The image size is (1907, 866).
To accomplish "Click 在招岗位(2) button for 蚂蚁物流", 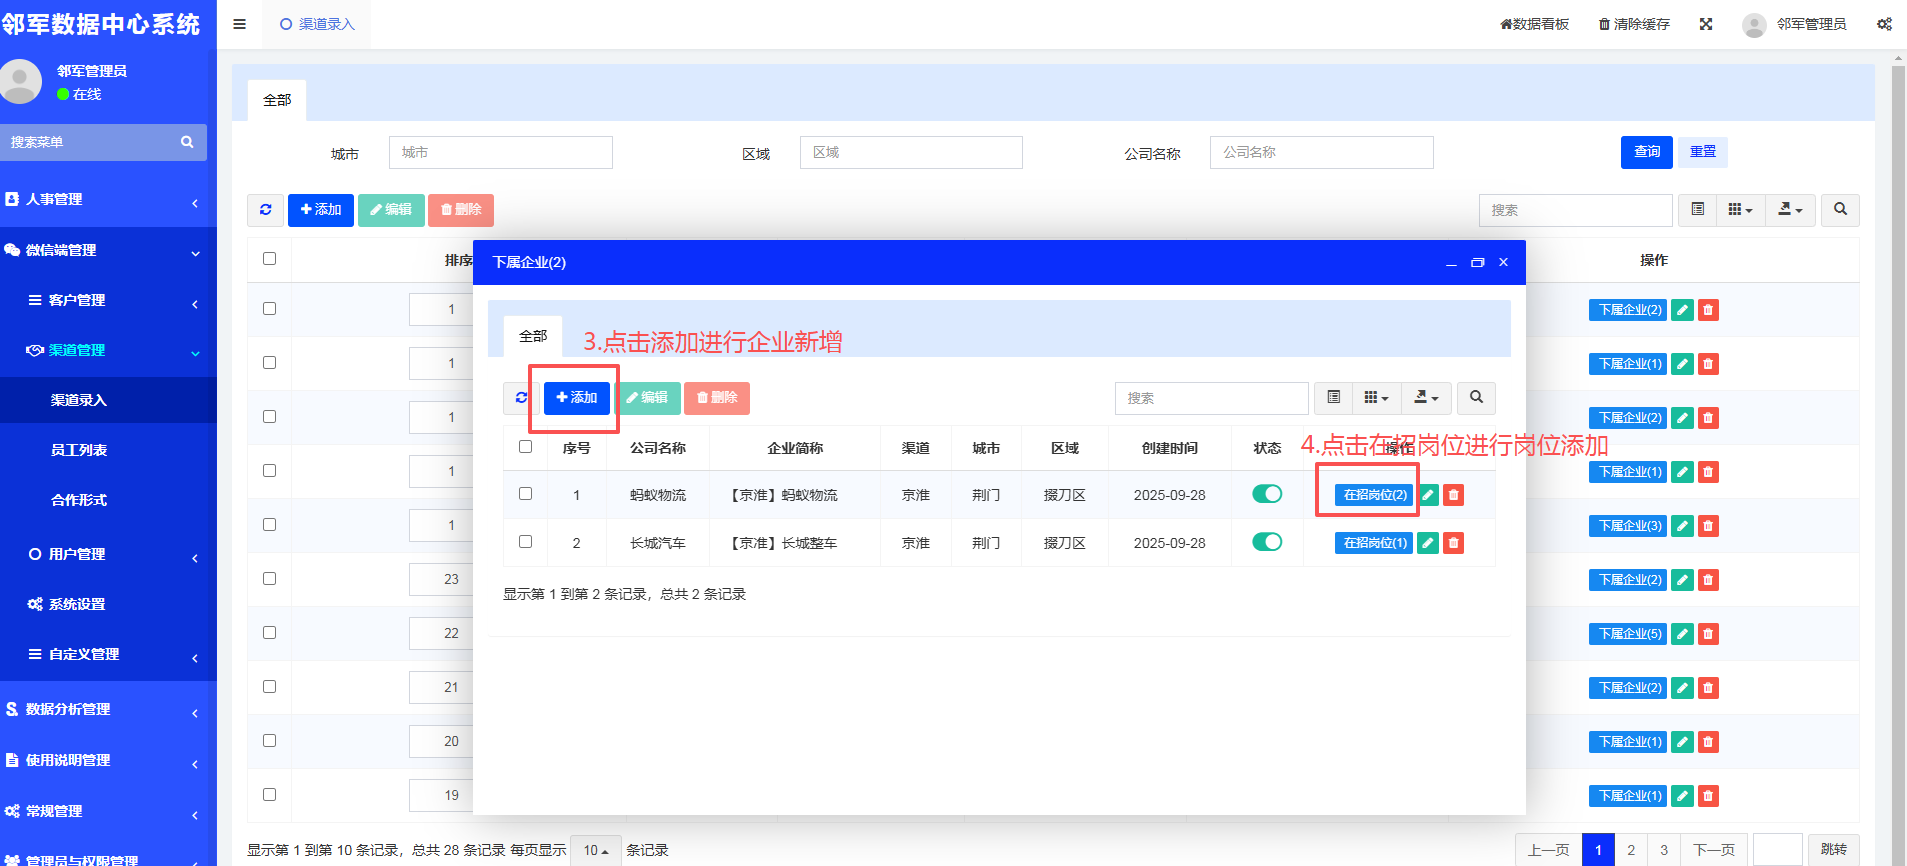I will (x=1374, y=495).
